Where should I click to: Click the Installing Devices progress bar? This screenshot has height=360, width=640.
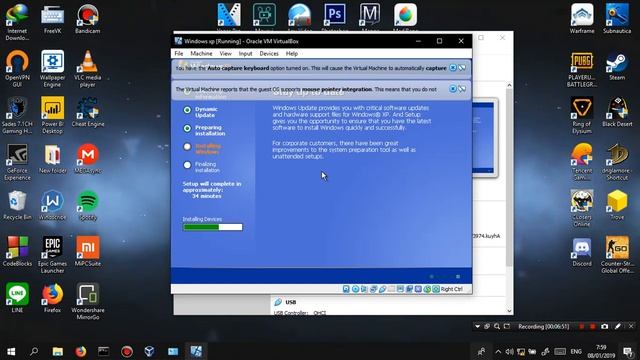coord(213,227)
